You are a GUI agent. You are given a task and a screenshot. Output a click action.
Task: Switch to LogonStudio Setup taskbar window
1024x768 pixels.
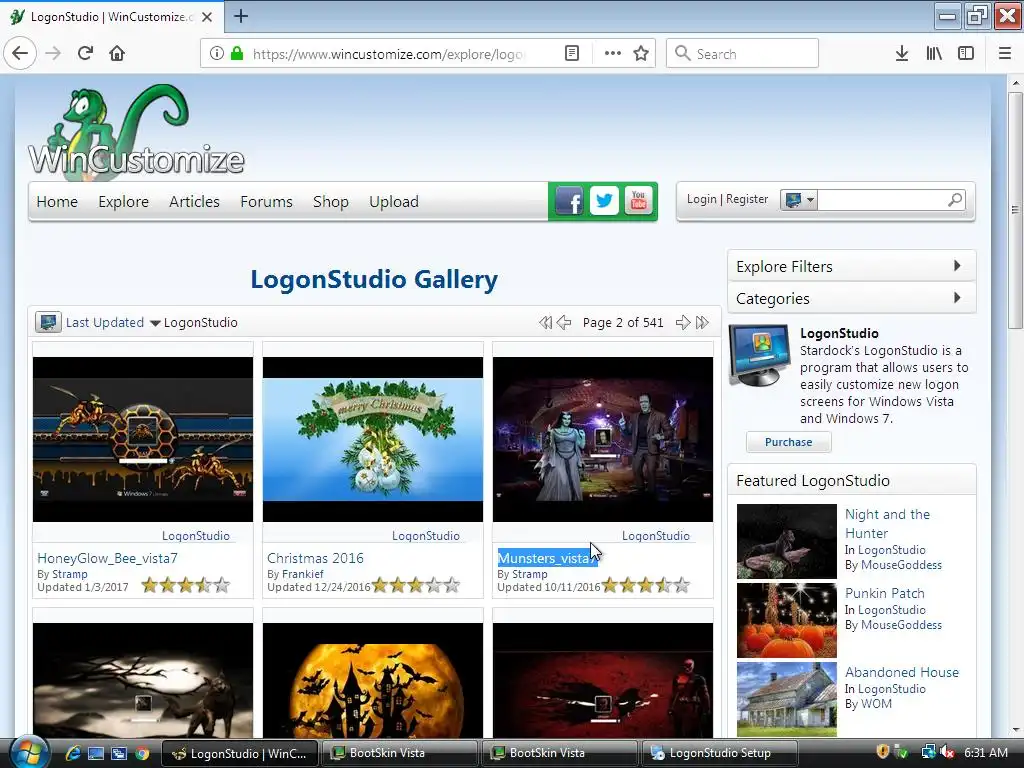[x=720, y=753]
